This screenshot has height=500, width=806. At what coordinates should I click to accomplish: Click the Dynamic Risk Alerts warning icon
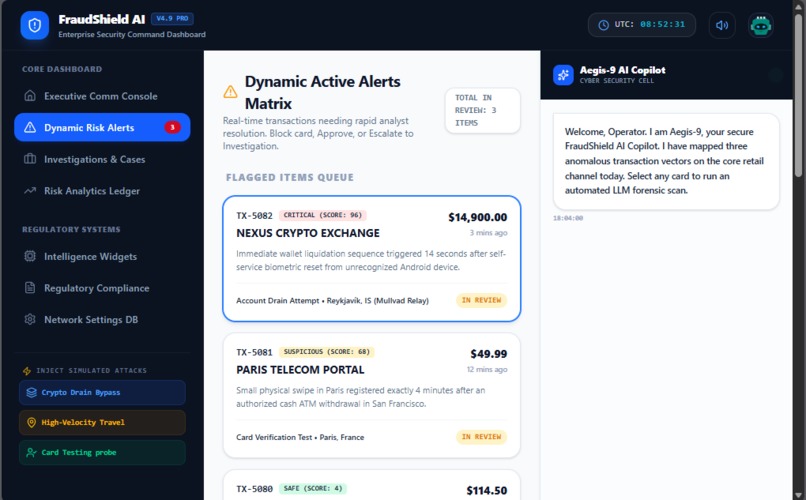pos(30,127)
